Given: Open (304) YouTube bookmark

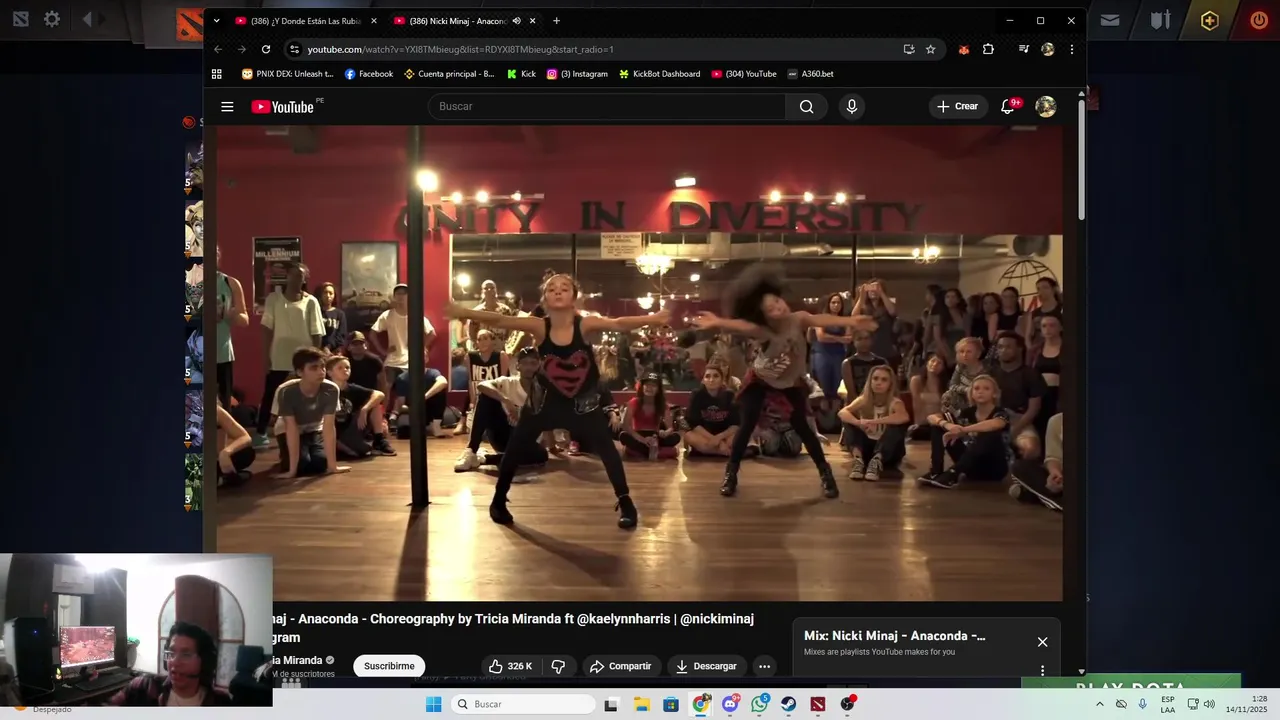Looking at the screenshot, I should 744,74.
